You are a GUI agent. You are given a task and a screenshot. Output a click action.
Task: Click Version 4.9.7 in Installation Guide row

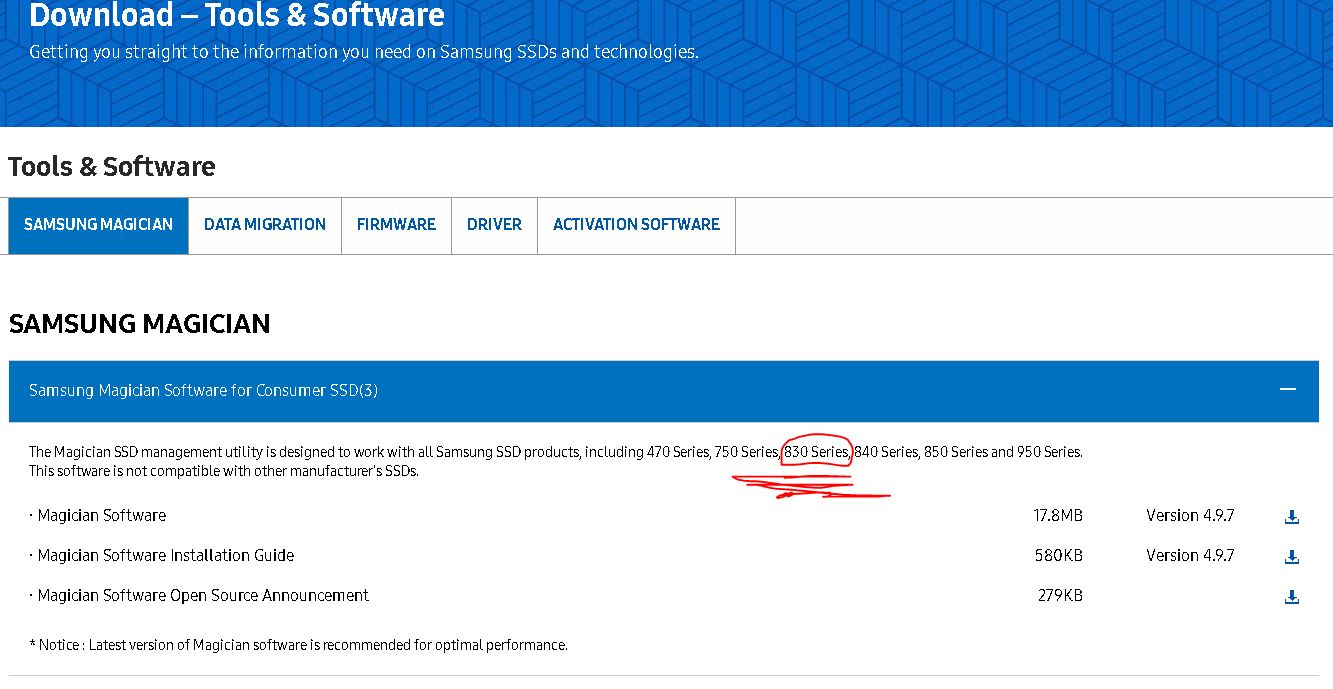click(x=1190, y=555)
